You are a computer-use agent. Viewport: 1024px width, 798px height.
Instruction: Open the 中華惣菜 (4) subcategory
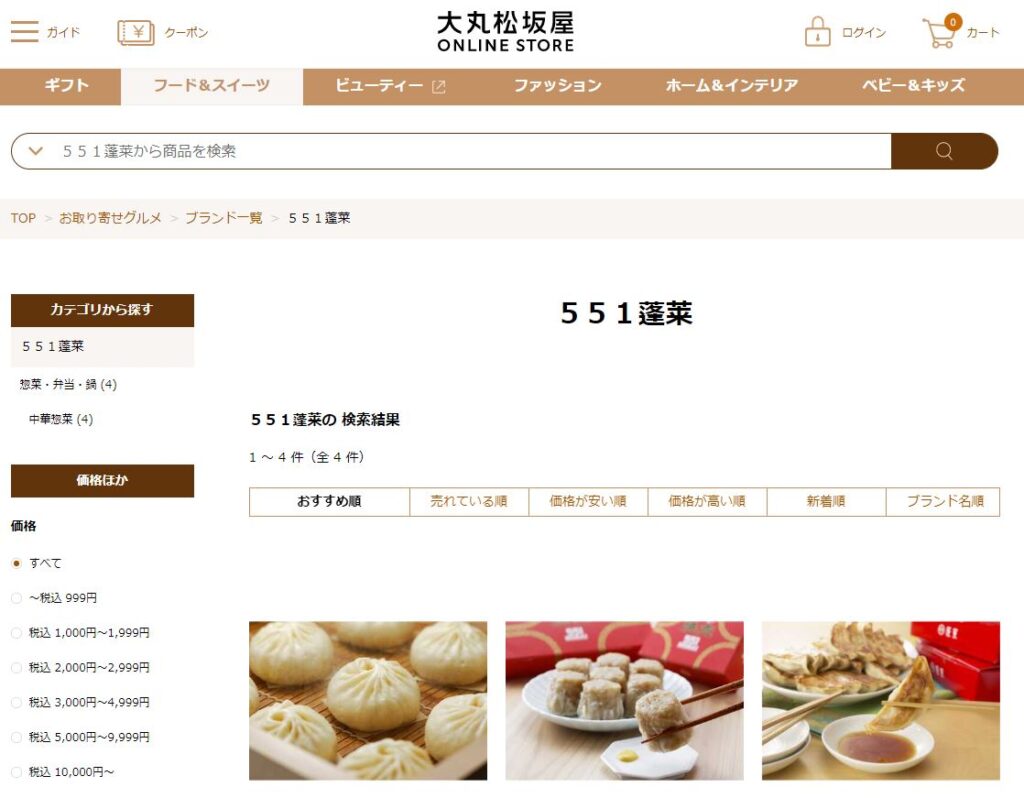tap(61, 419)
